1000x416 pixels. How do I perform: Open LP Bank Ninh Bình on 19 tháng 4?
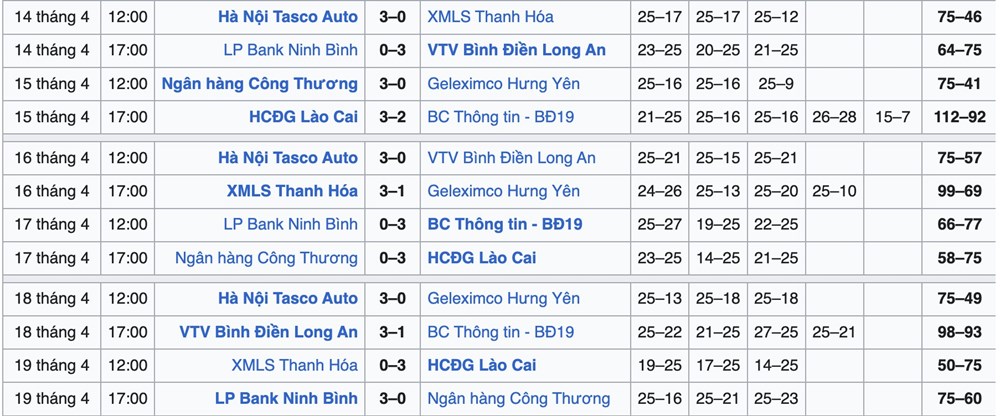[286, 399]
